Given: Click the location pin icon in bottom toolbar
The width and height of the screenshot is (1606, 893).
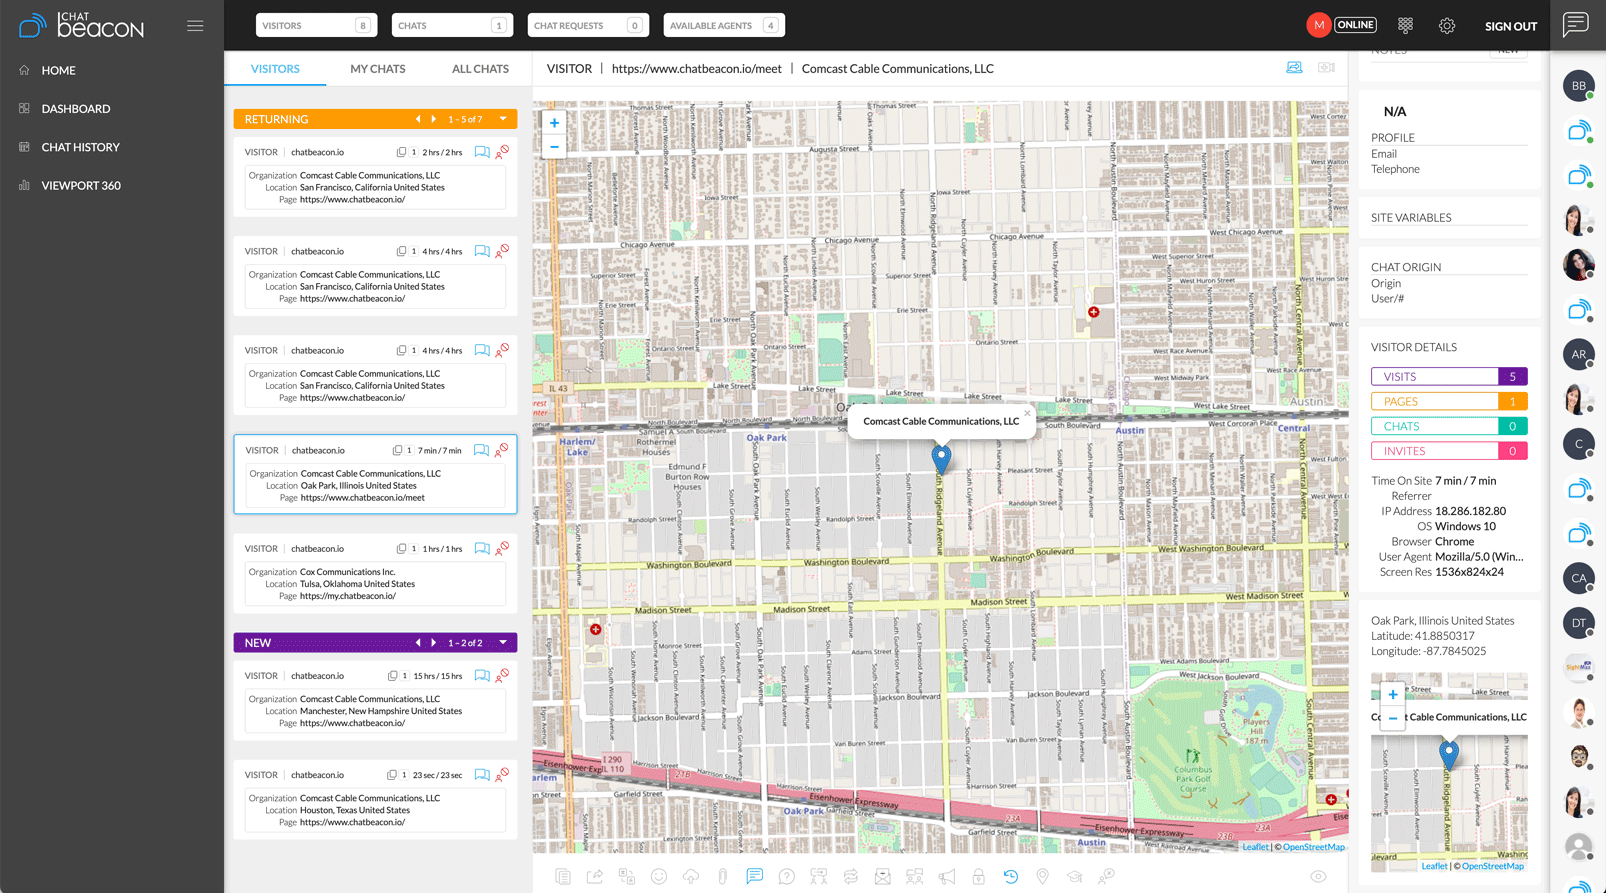Looking at the screenshot, I should (x=1043, y=876).
